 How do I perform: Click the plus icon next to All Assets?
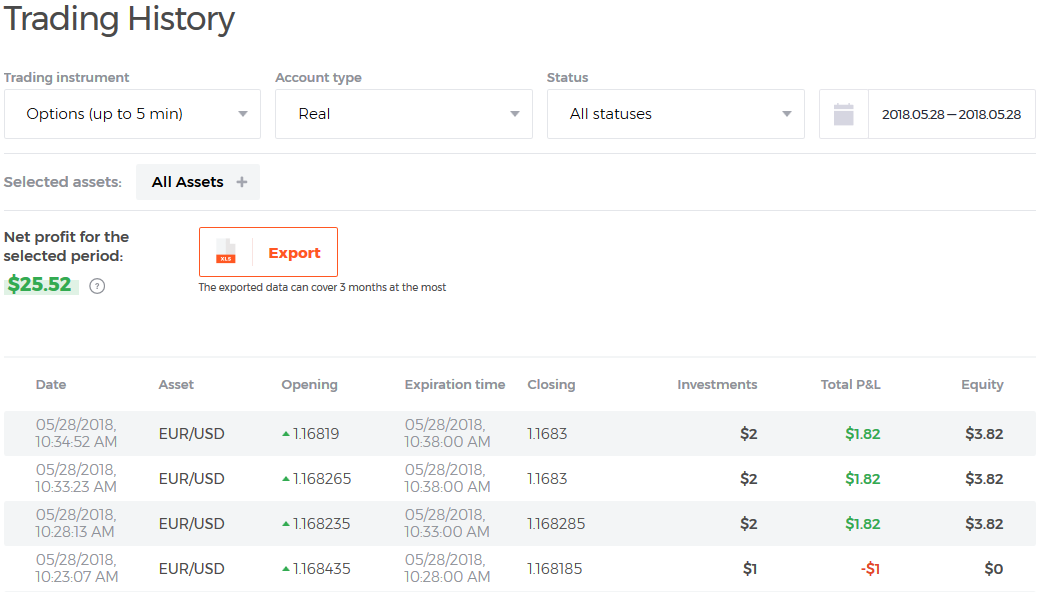(x=242, y=182)
